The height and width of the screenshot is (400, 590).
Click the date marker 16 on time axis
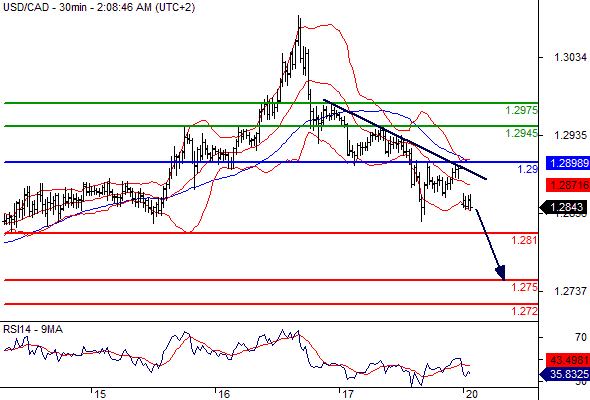(x=224, y=394)
